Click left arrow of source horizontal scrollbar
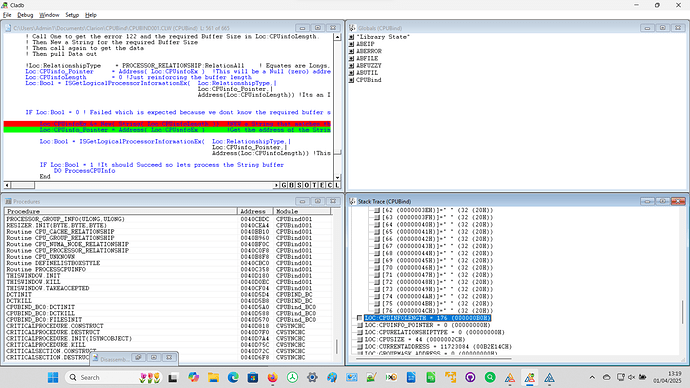This screenshot has width=690, height=388. click(7, 185)
